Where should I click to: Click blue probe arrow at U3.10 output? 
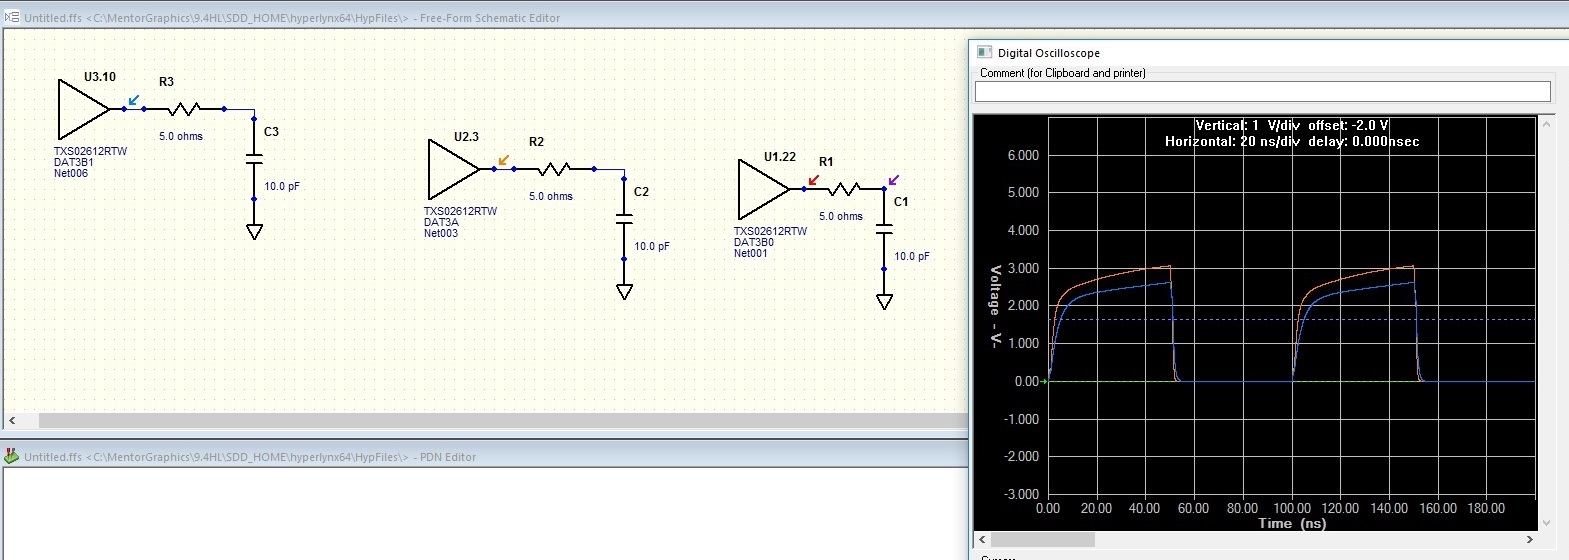click(133, 100)
